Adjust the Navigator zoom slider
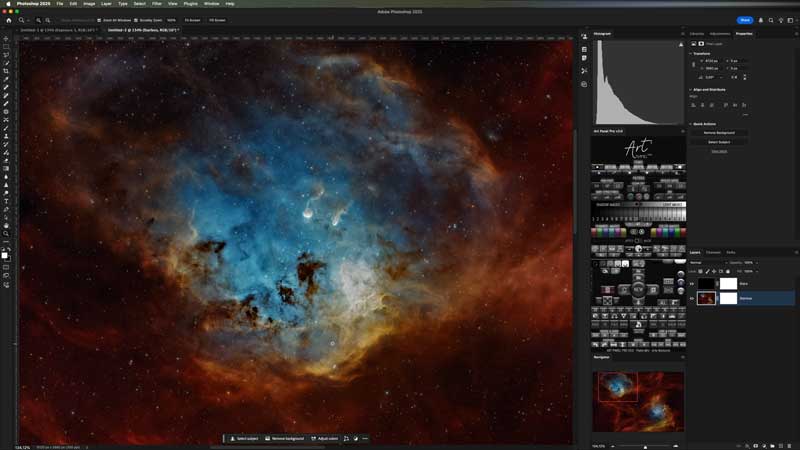 pos(645,446)
